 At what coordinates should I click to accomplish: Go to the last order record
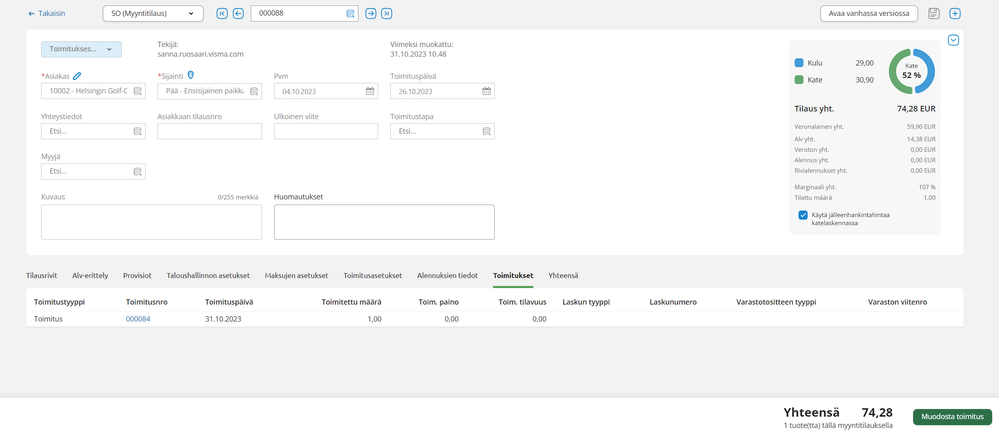[x=387, y=13]
